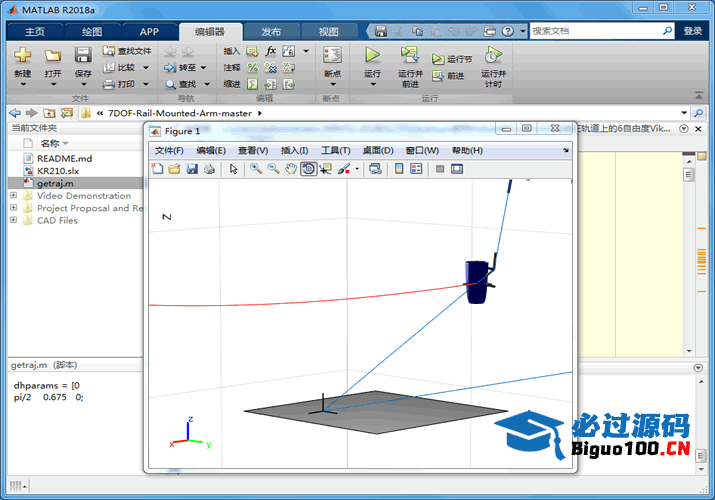This screenshot has height=500, width=715.
Task: Activate the Pan hand tool
Action: [290, 169]
